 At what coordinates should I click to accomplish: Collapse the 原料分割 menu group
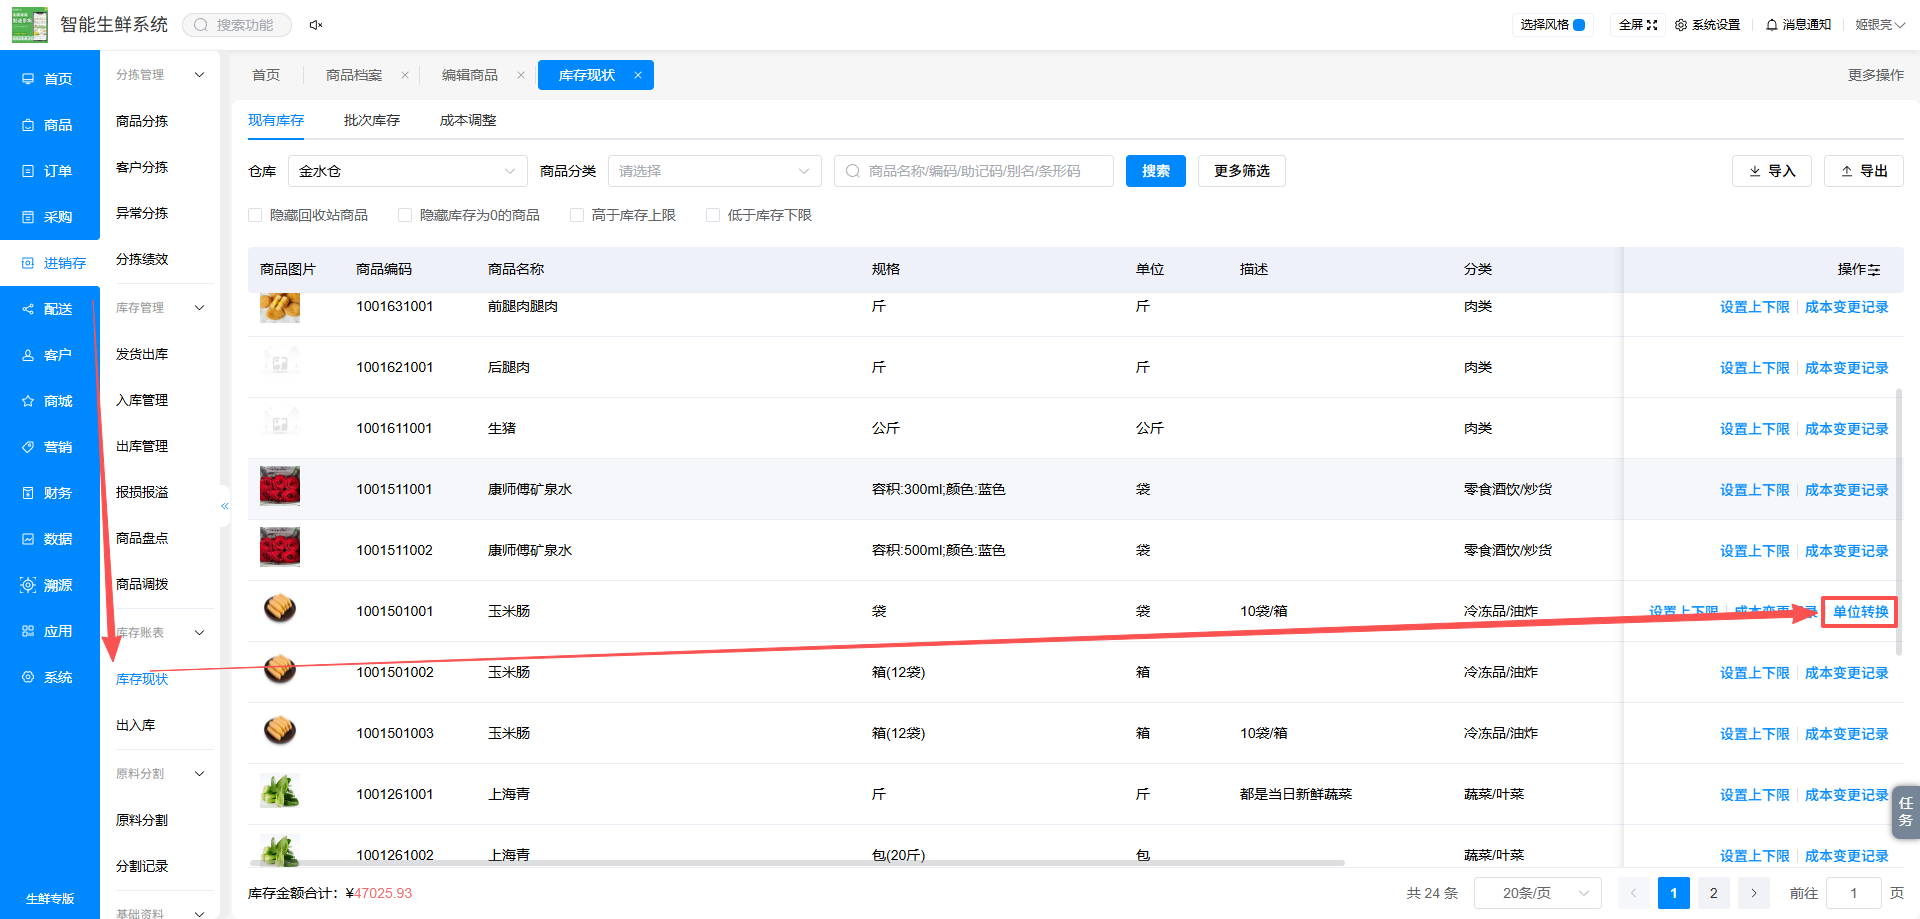pos(200,774)
